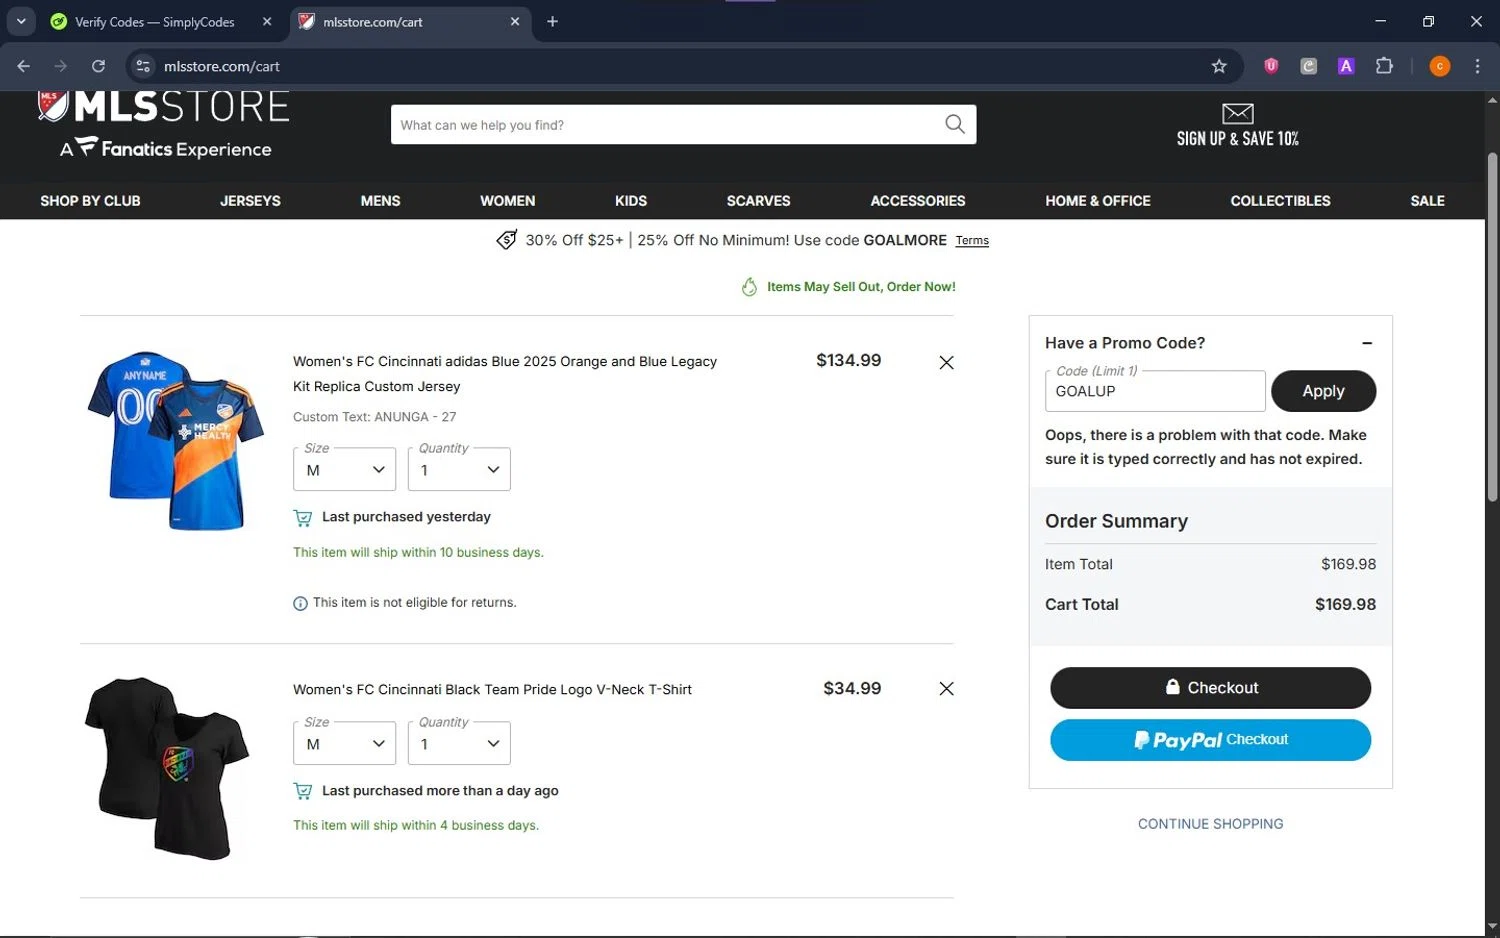Open the browser extensions puzzle icon
Viewport: 1500px width, 938px height.
(x=1384, y=66)
